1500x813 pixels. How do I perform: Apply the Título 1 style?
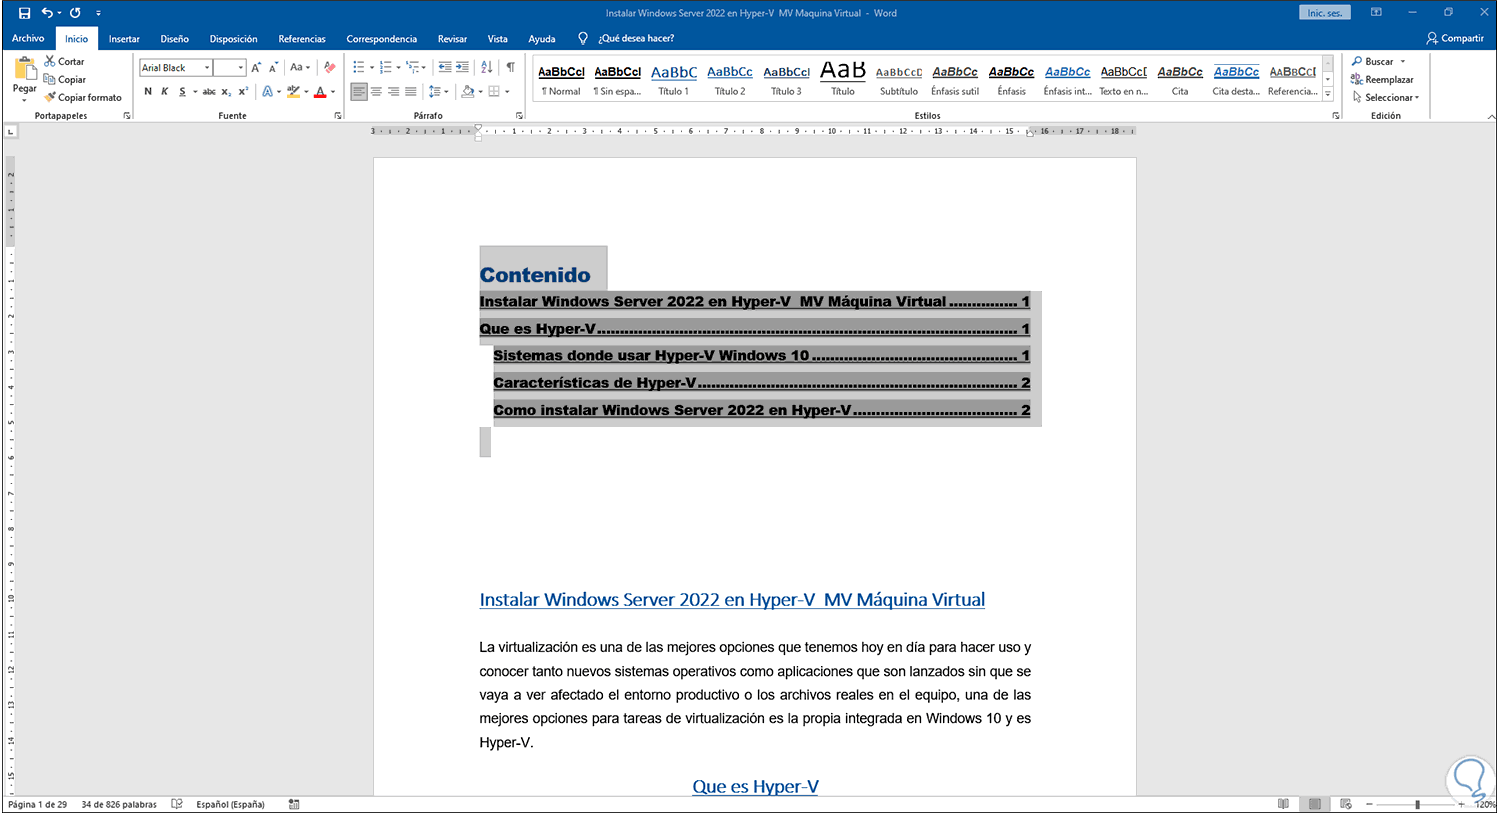[x=674, y=79]
